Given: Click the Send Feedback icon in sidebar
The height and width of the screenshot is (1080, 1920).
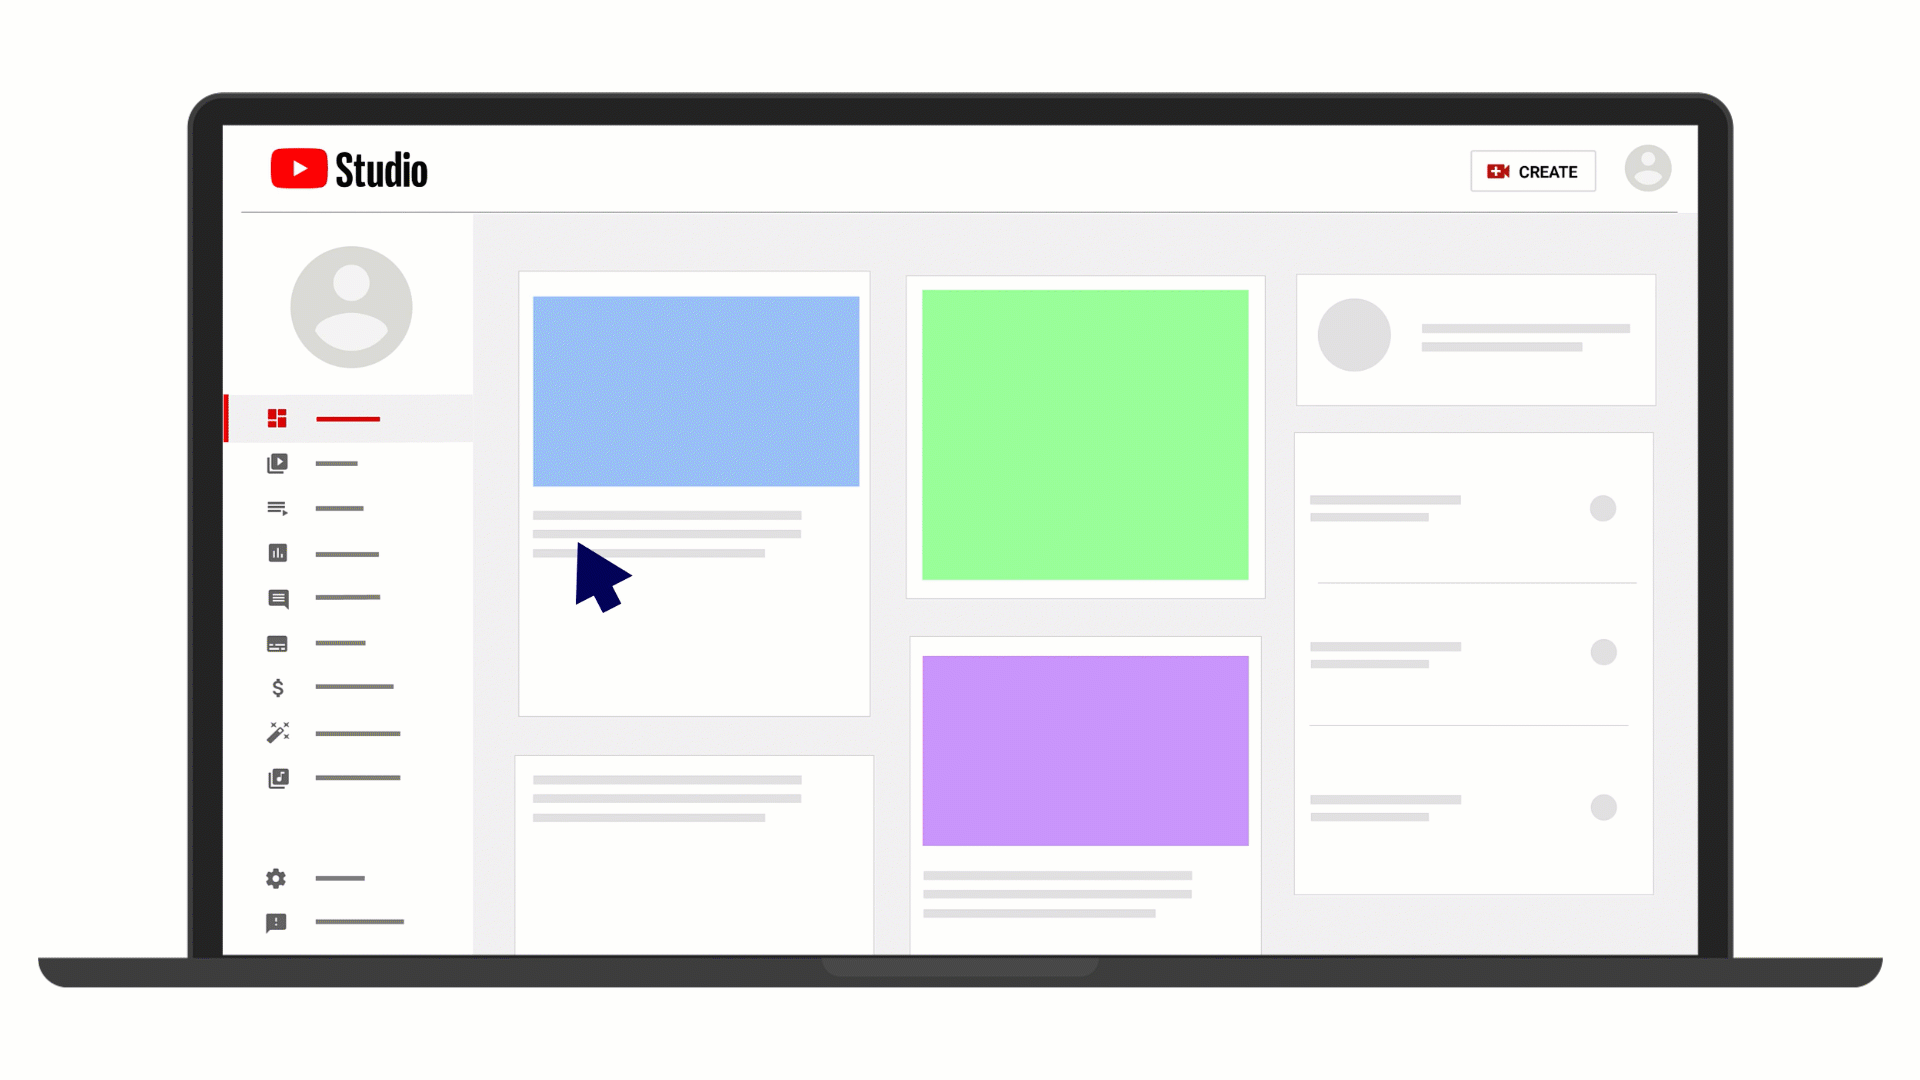Looking at the screenshot, I should 276,922.
